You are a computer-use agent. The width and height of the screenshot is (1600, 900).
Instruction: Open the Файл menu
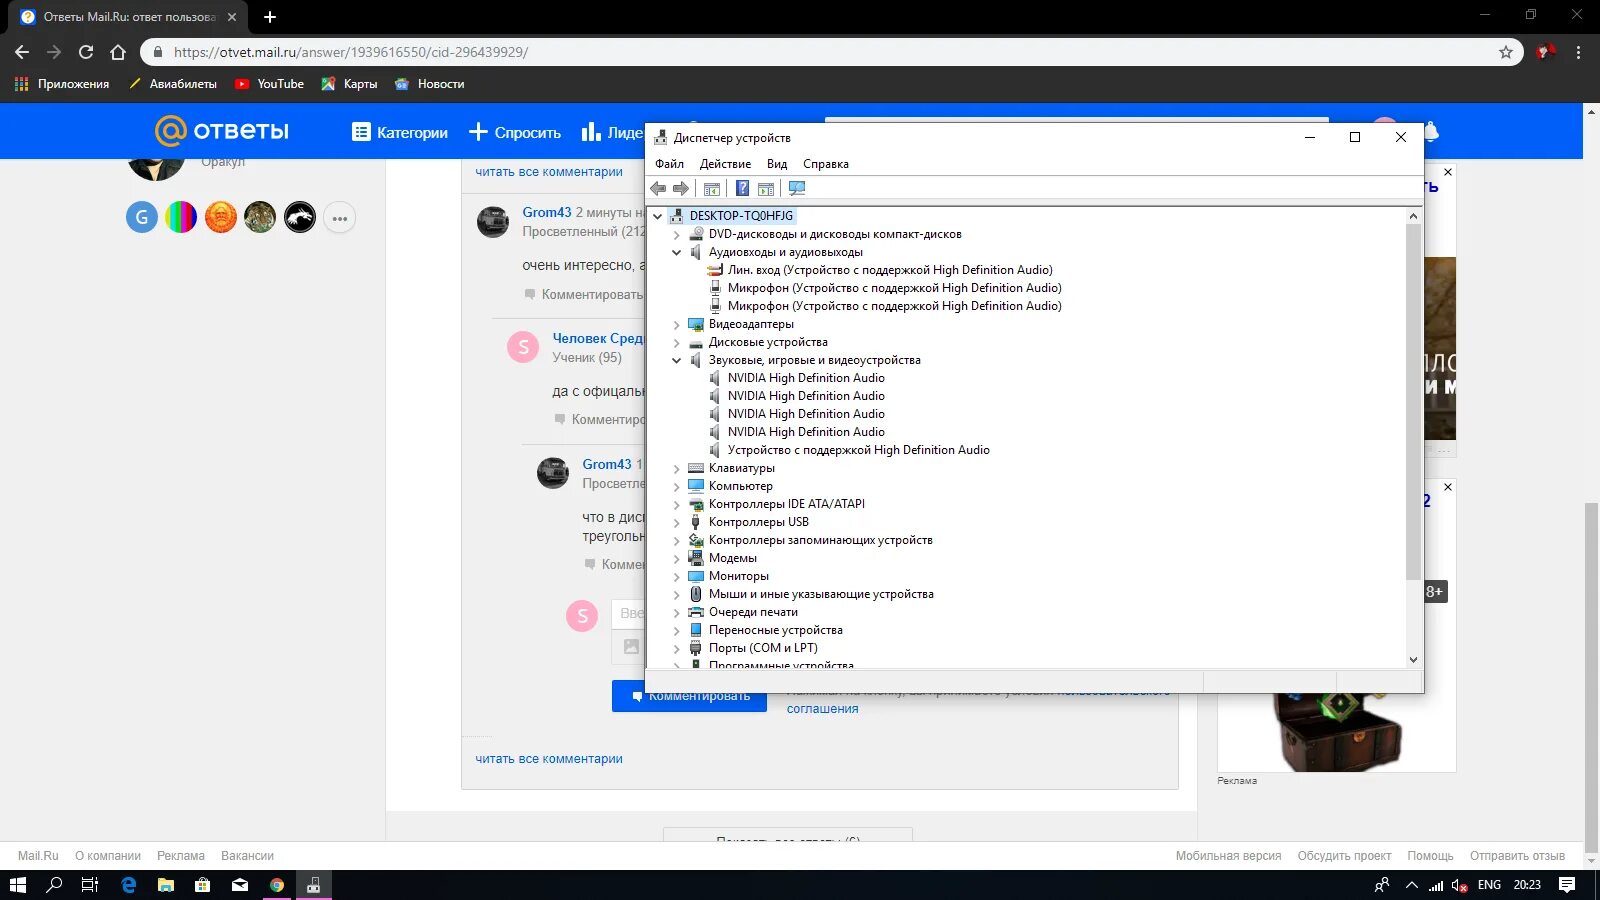click(x=670, y=164)
